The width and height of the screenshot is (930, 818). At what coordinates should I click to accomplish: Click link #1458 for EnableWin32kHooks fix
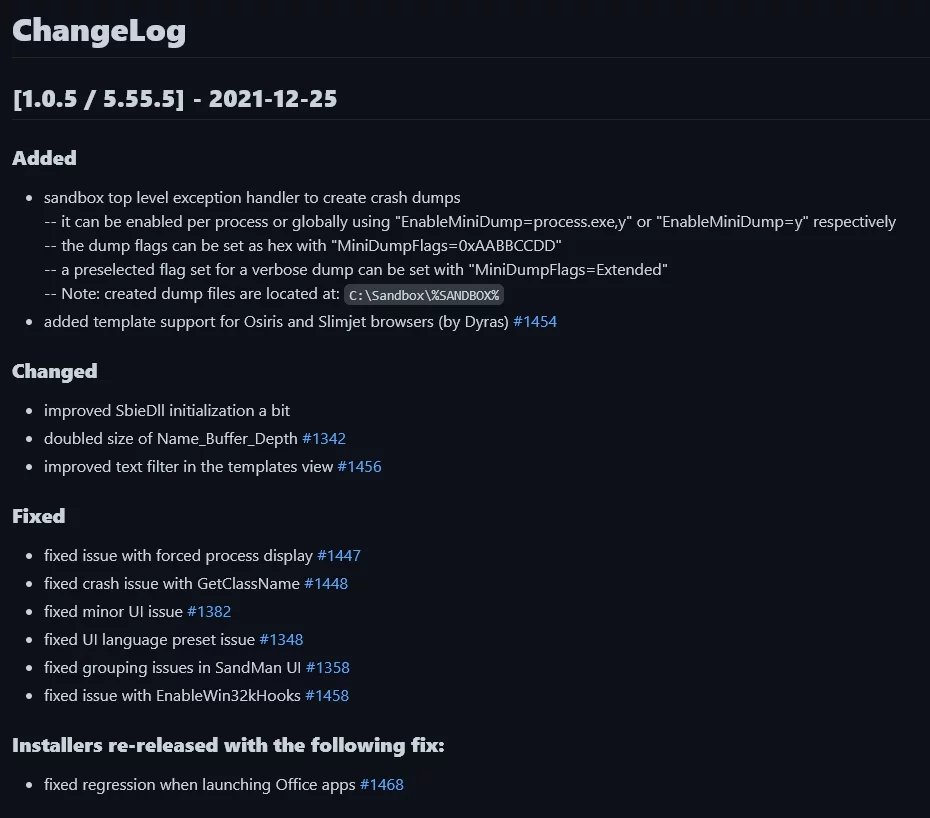(327, 695)
